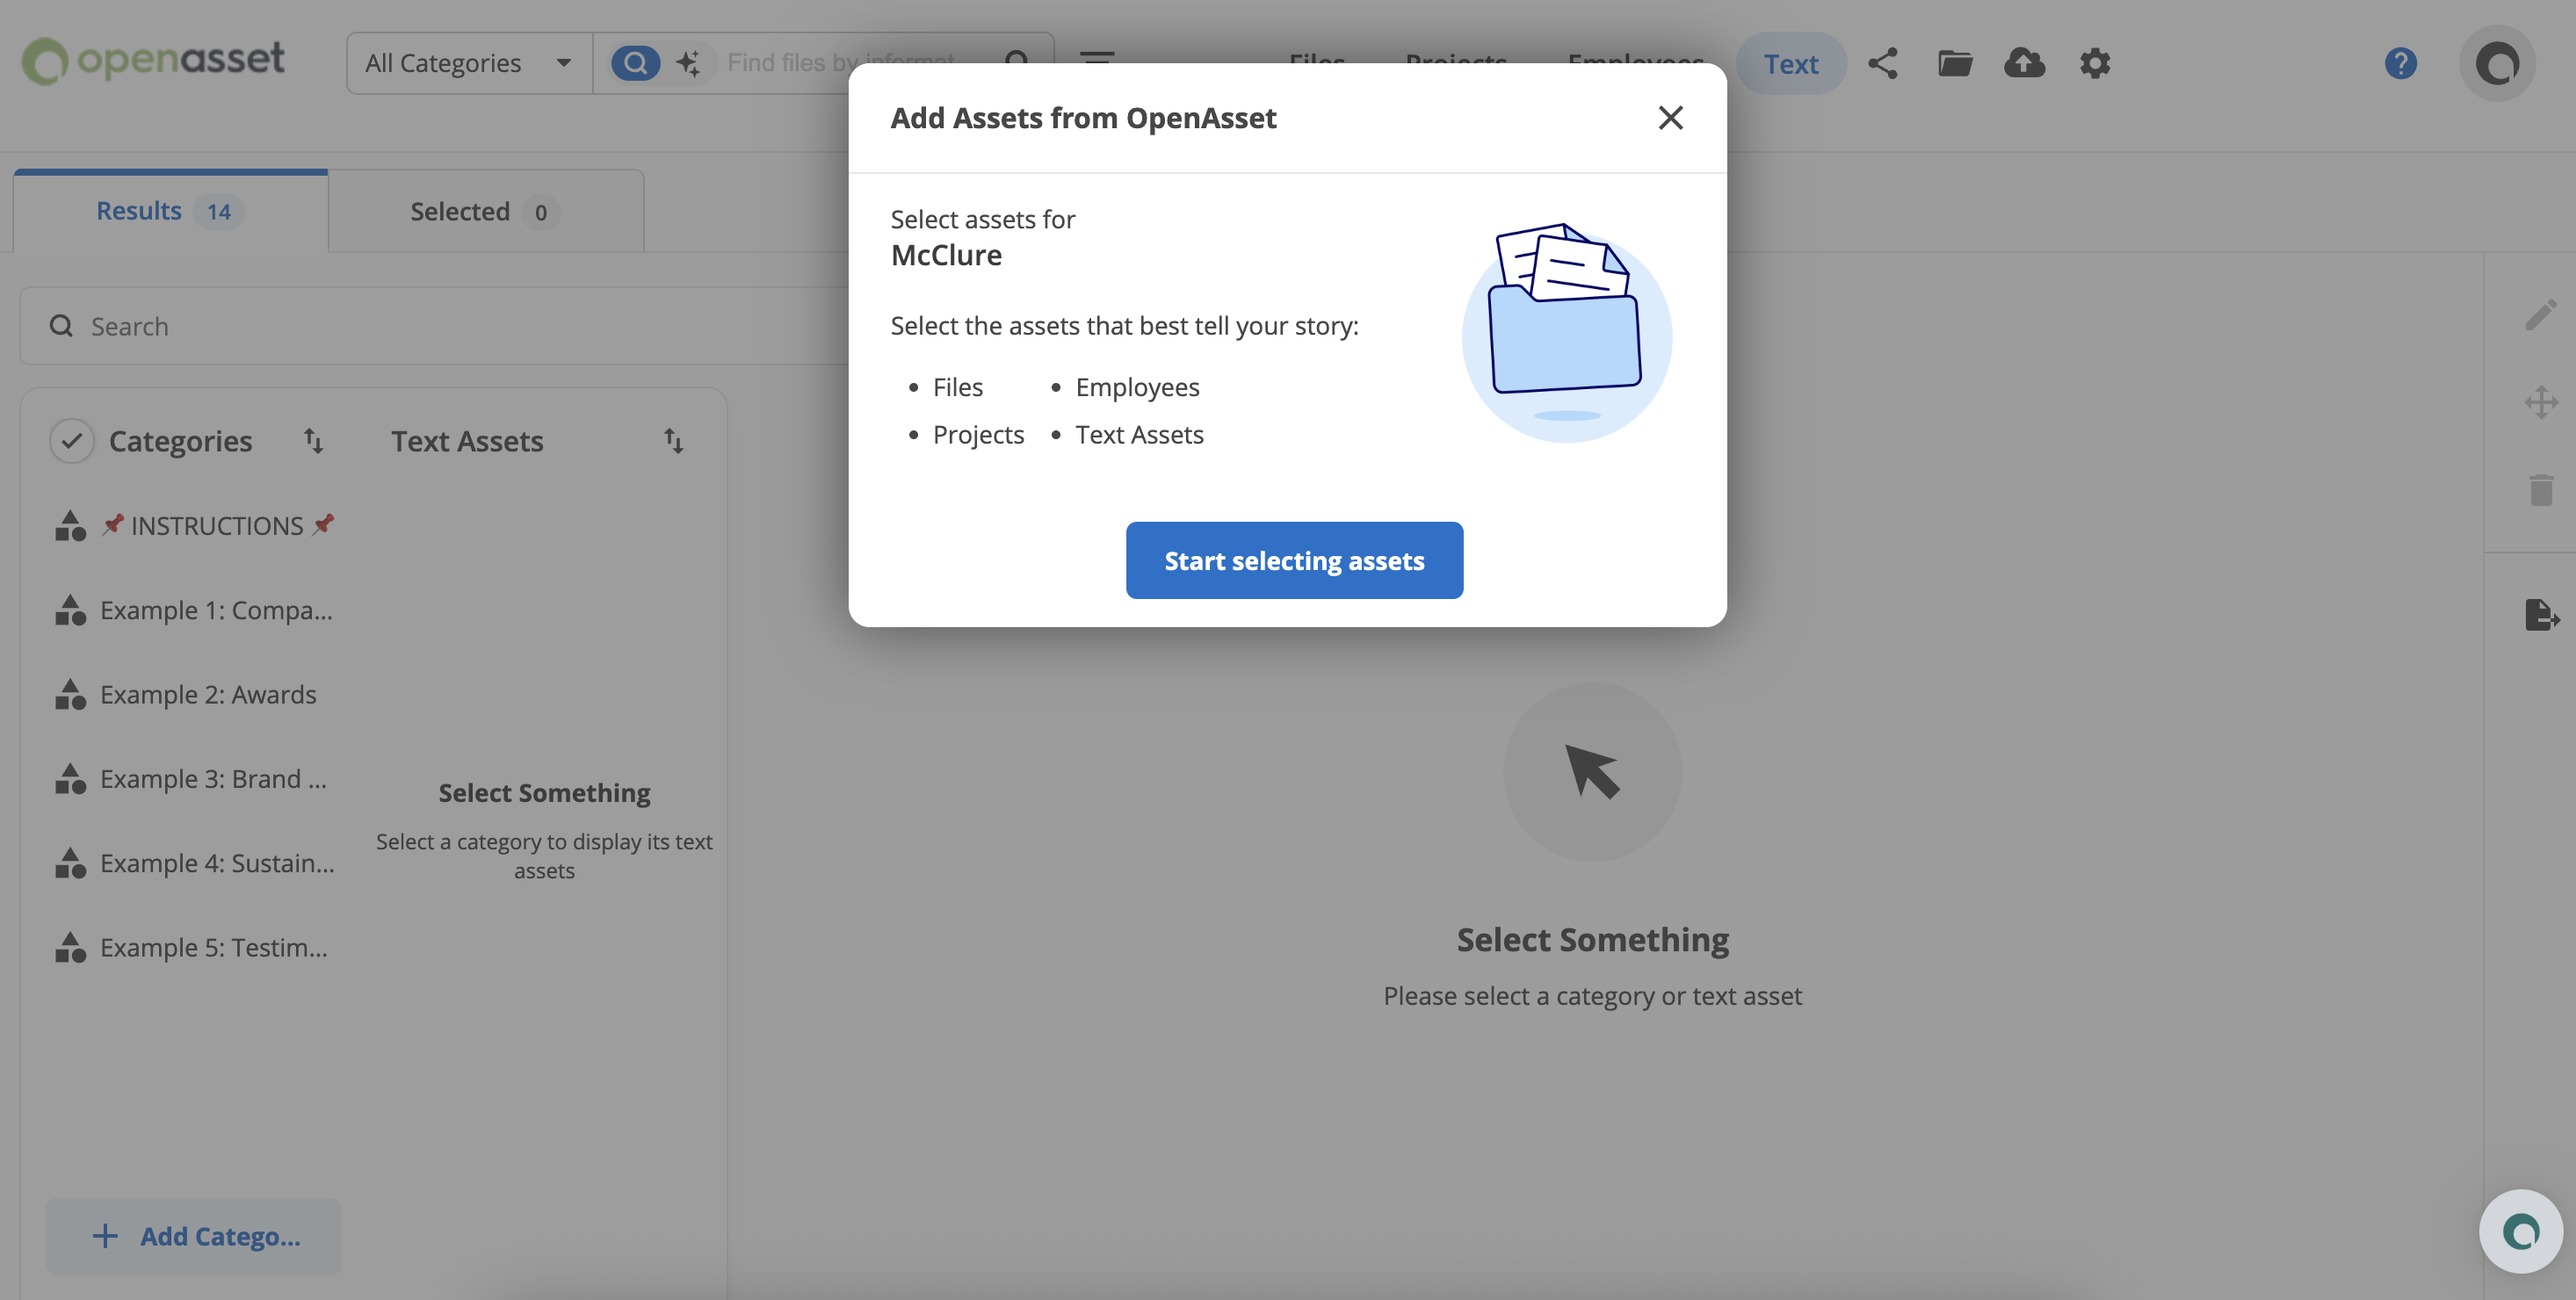Sort the Text Assets column with arrows
Screen dimensions: 2576x1300
[673, 441]
